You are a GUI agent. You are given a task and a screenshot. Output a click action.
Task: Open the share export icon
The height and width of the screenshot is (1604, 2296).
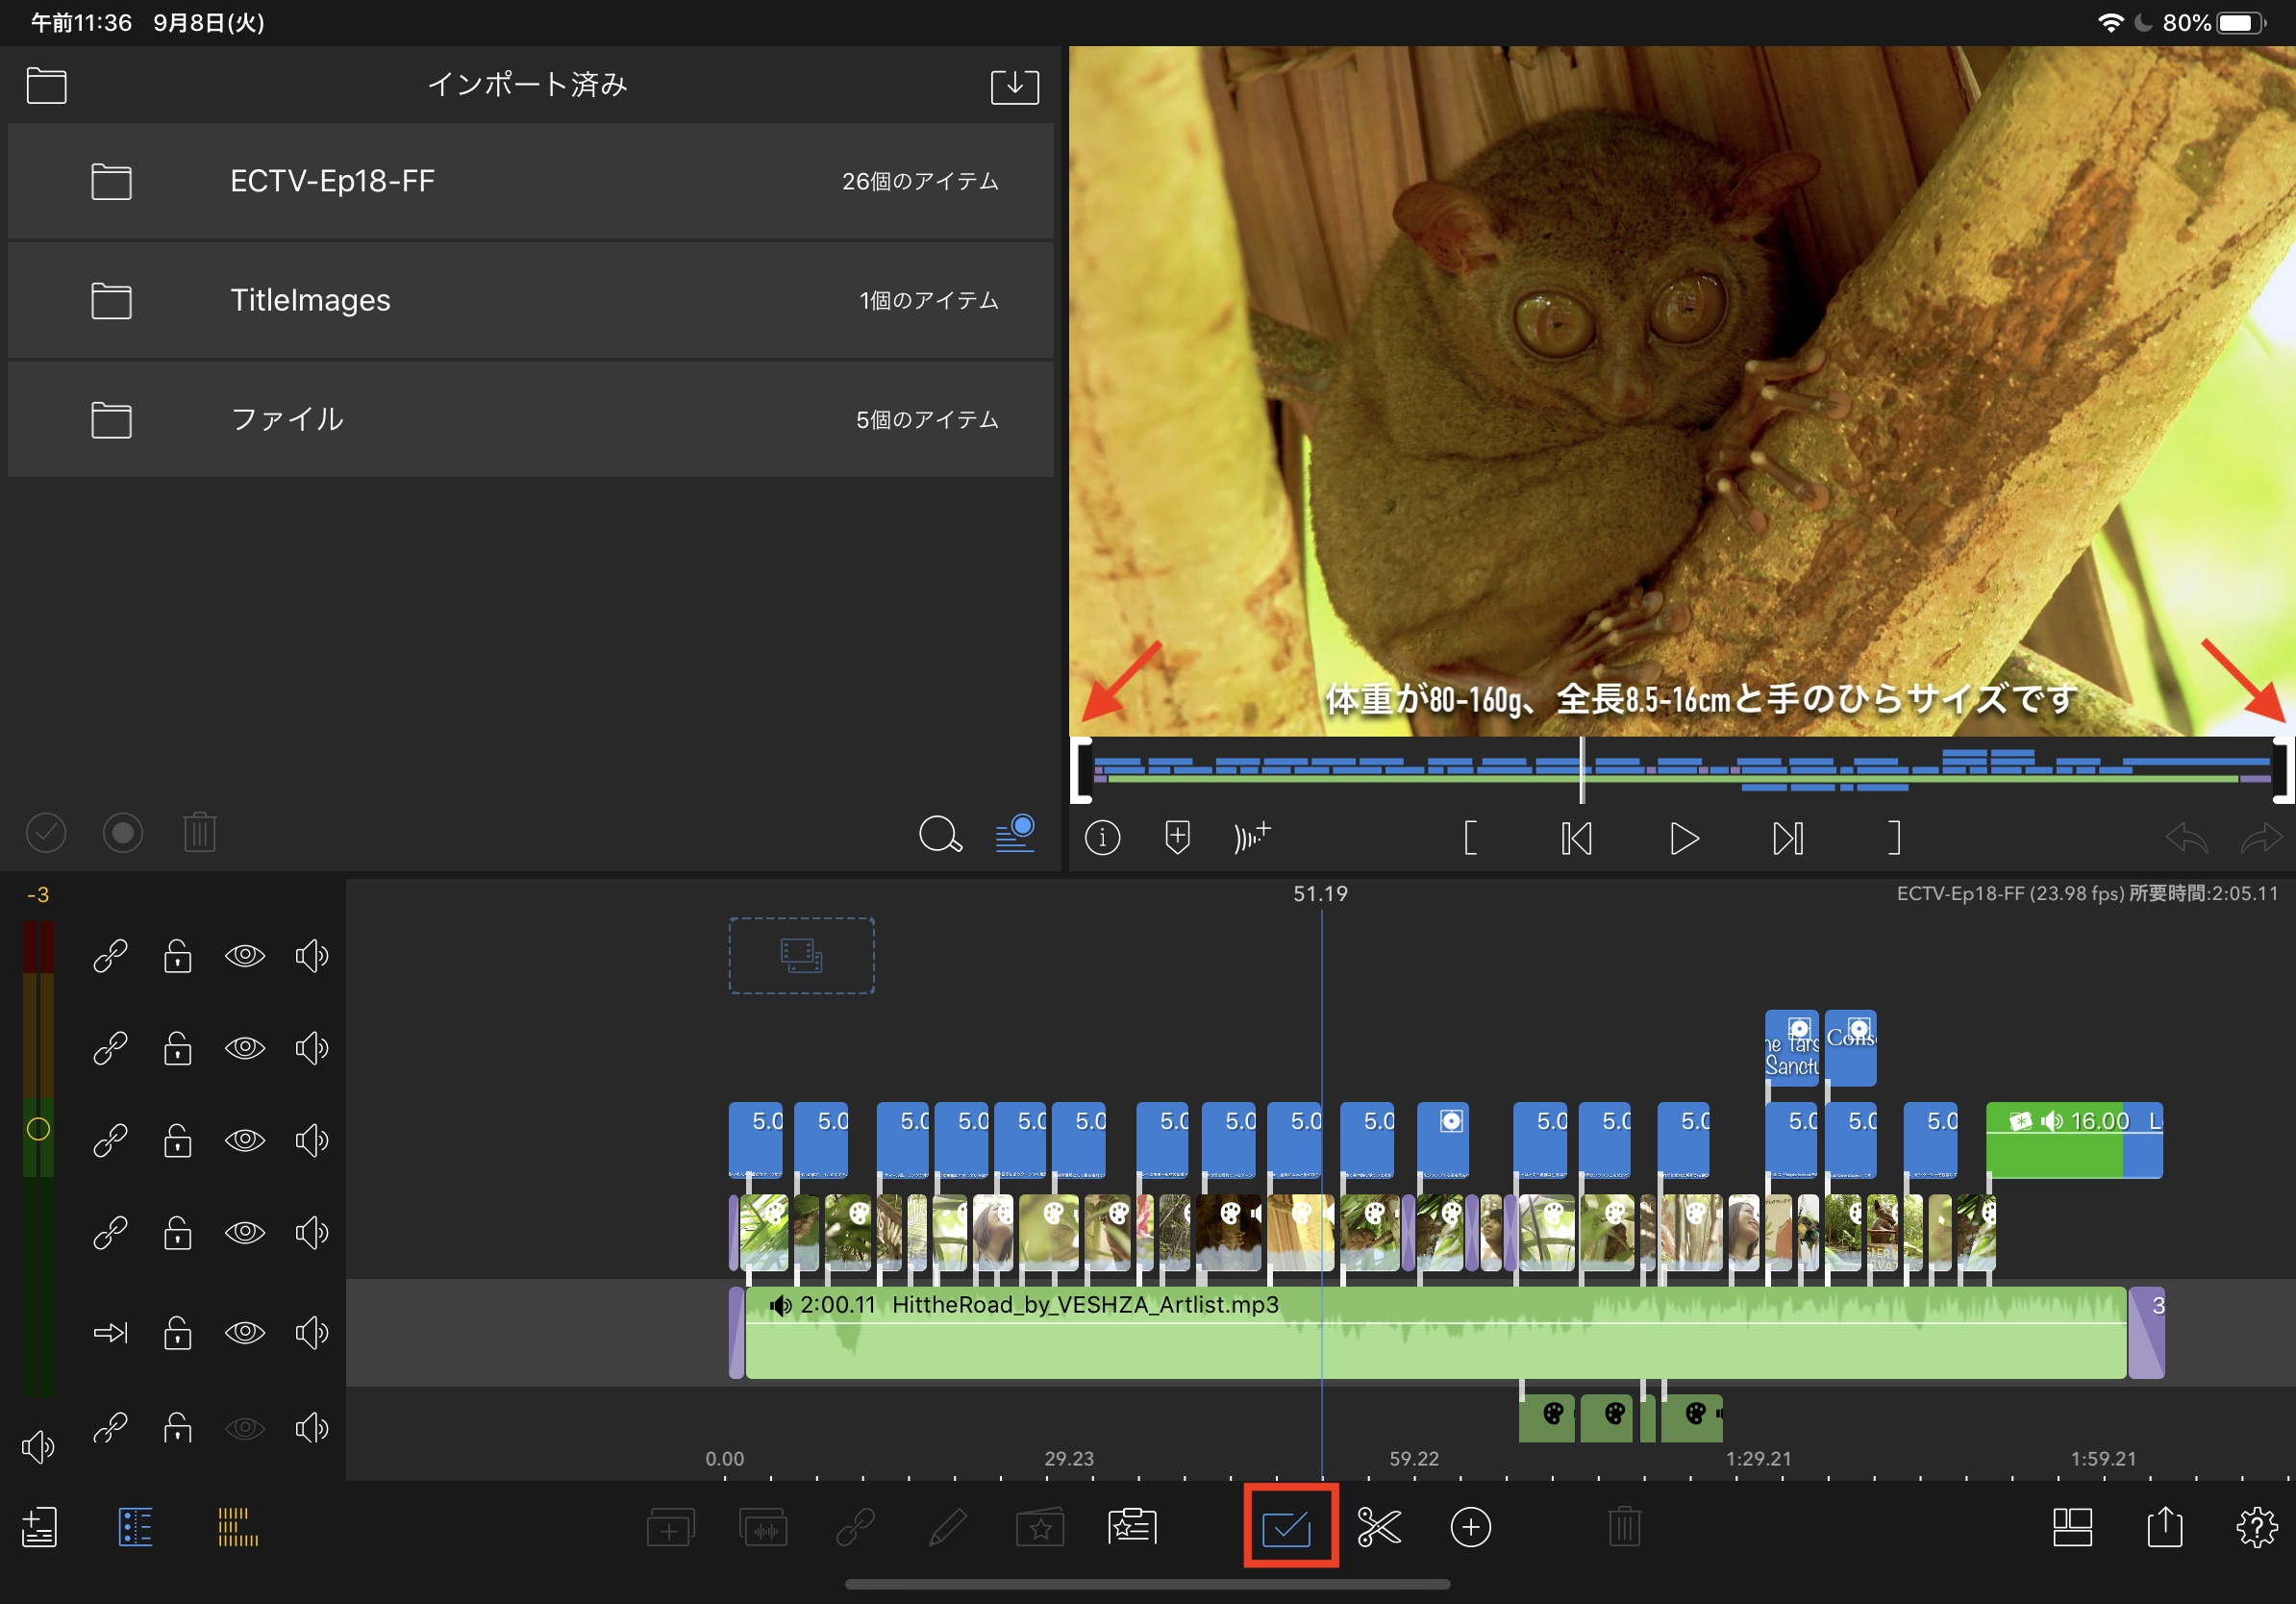point(2164,1527)
